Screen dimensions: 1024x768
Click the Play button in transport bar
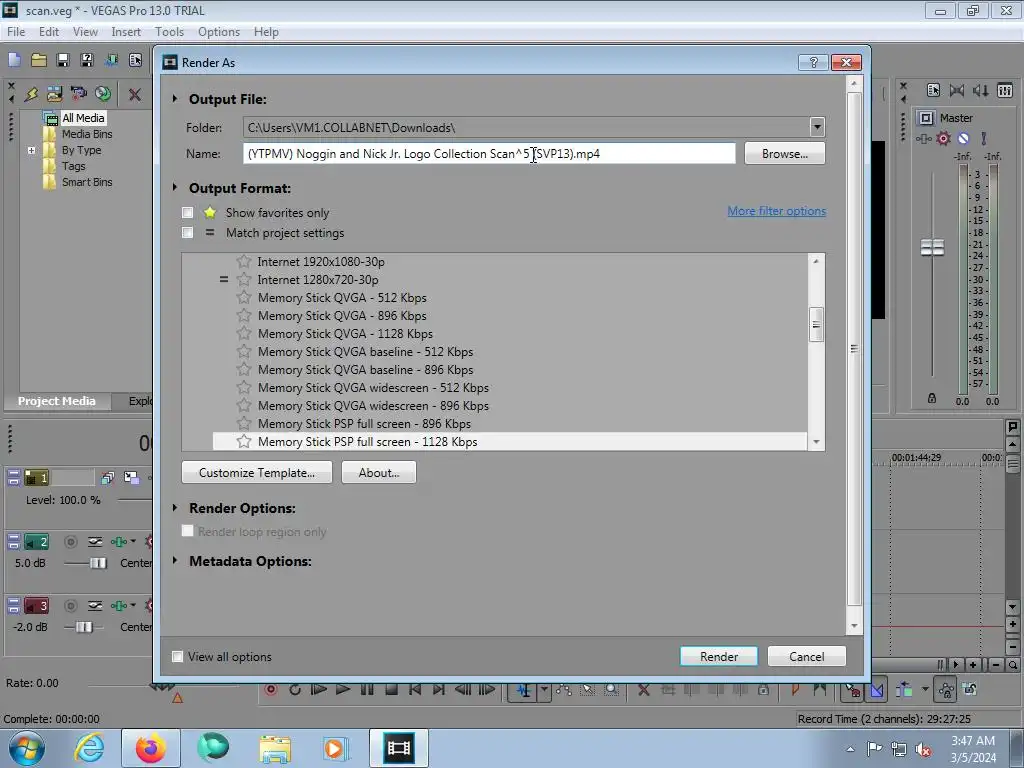pos(342,690)
